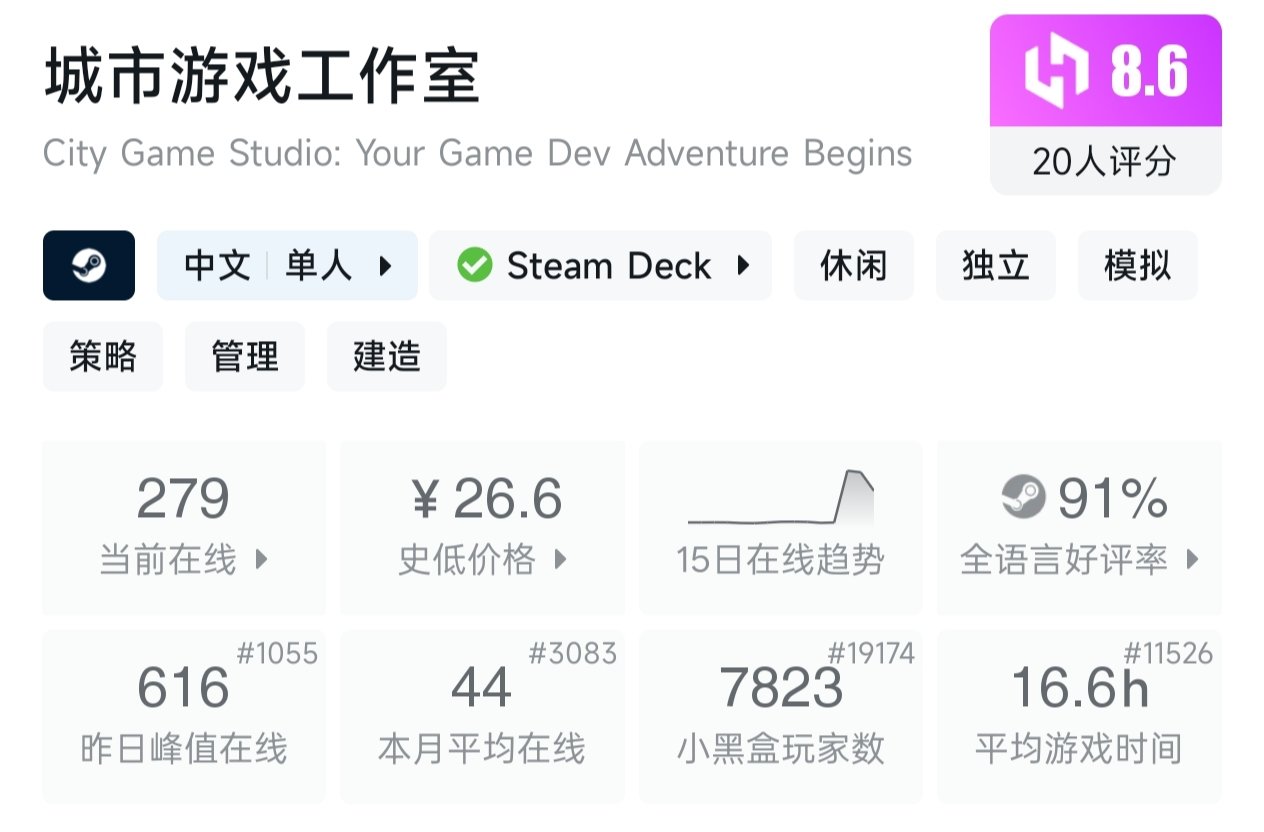Click the Steam platform icon
Screen dimensions: 1264x832
coord(89,266)
